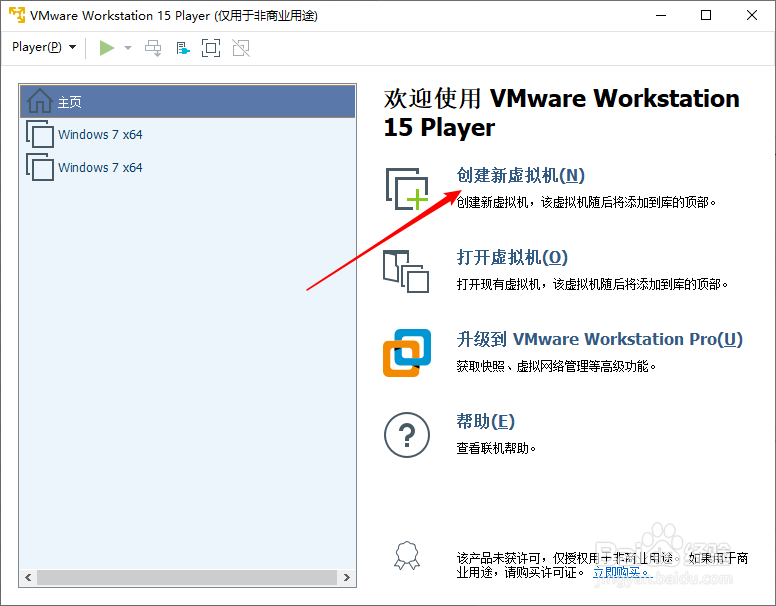Click 创建新虚拟机(N) link
The image size is (776, 606).
click(x=520, y=175)
